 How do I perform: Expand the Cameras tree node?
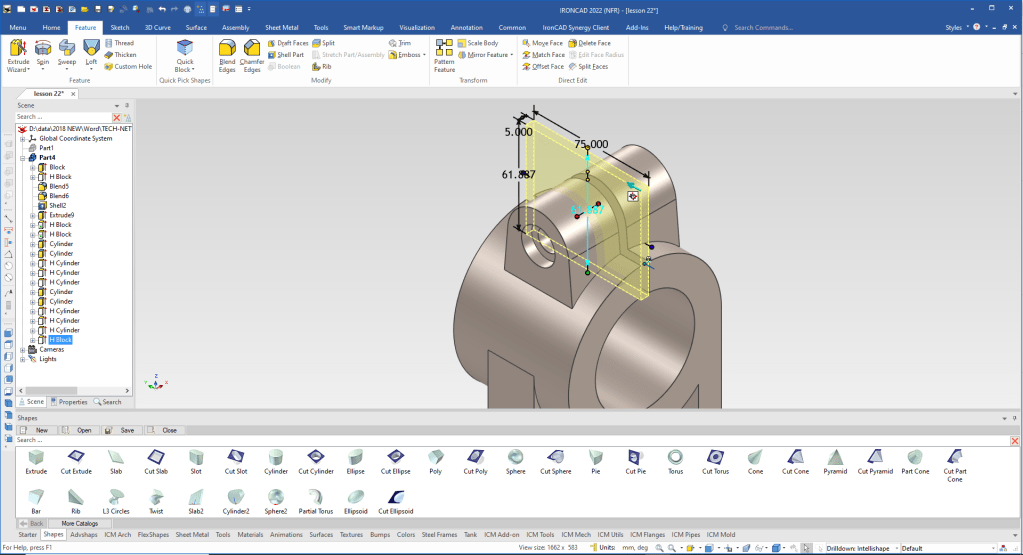(23, 349)
